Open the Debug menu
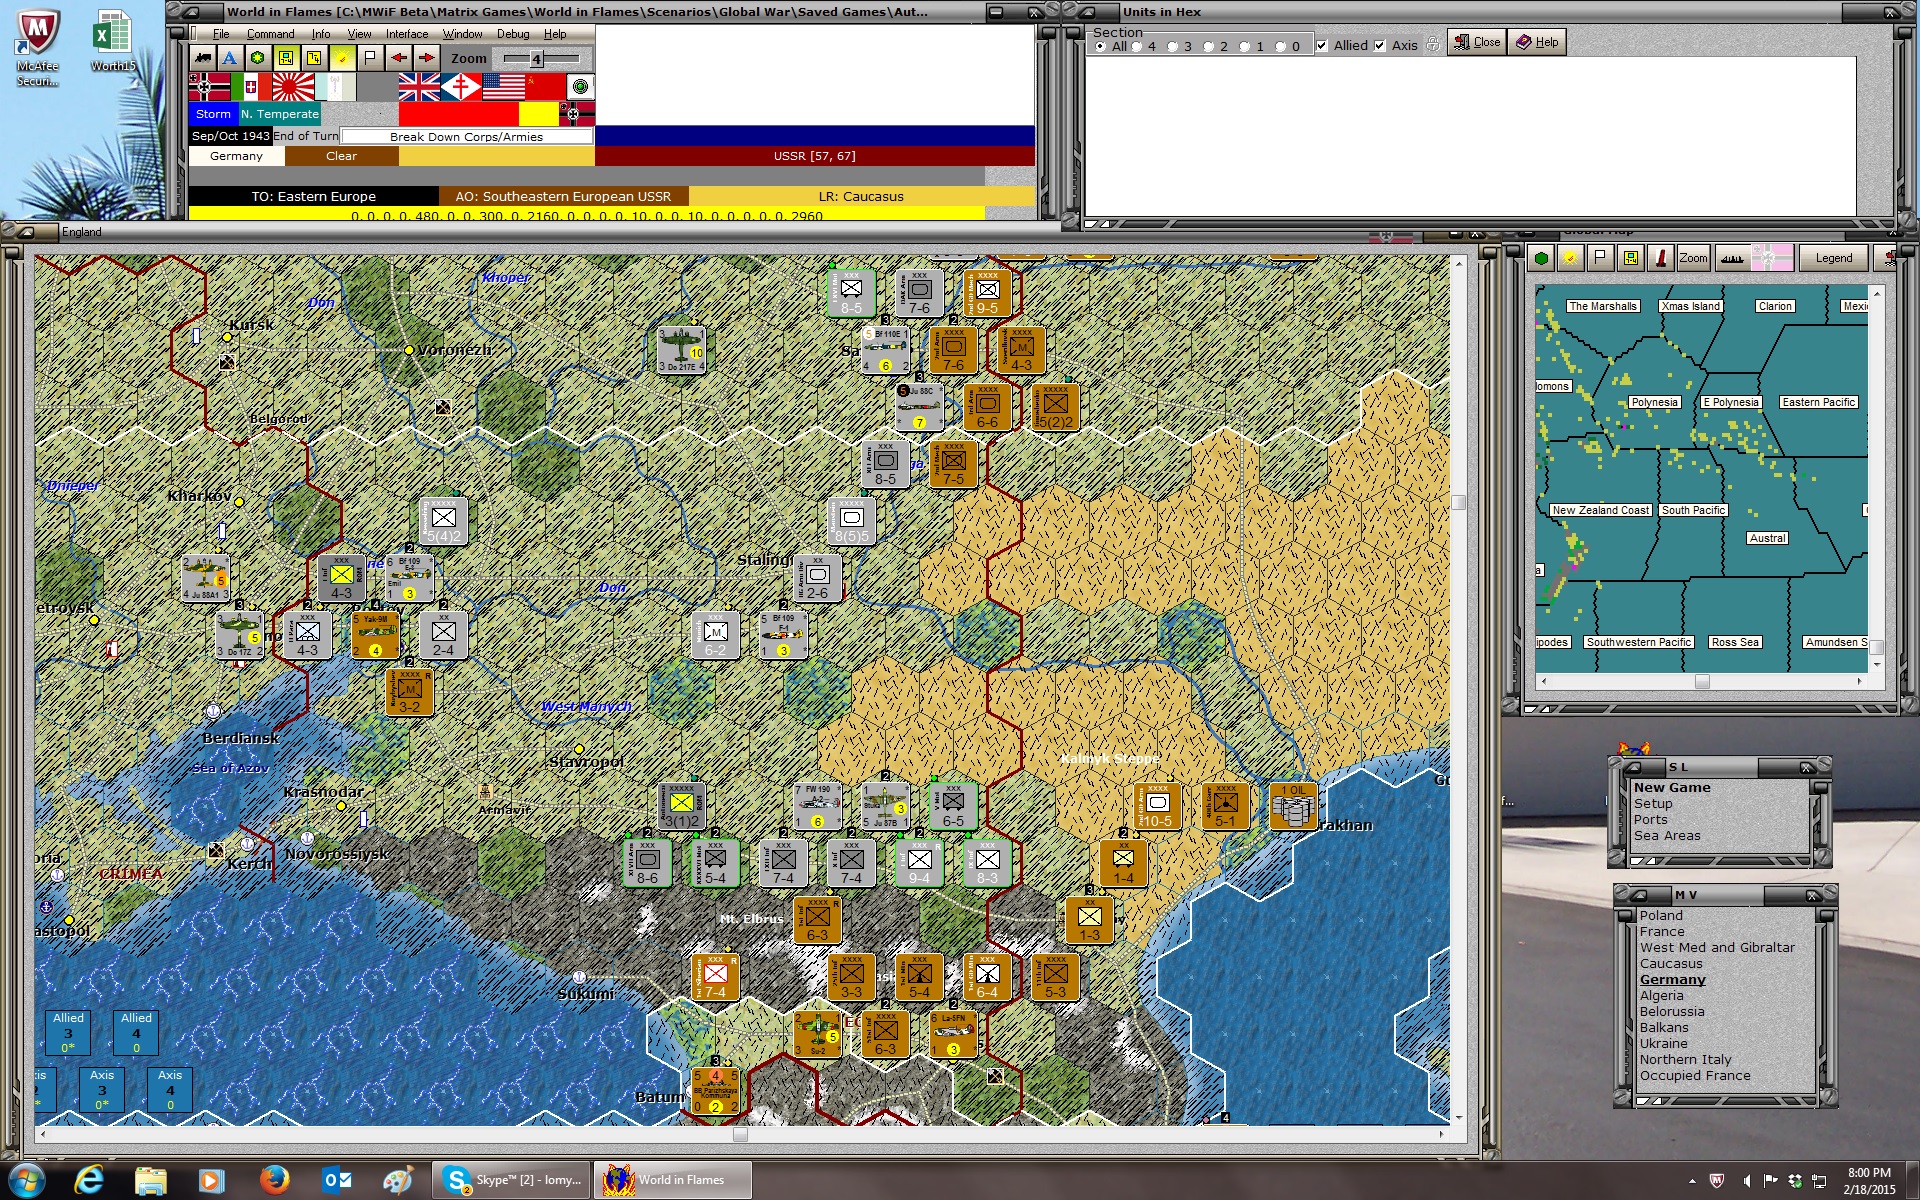The width and height of the screenshot is (1920, 1200). [513, 34]
